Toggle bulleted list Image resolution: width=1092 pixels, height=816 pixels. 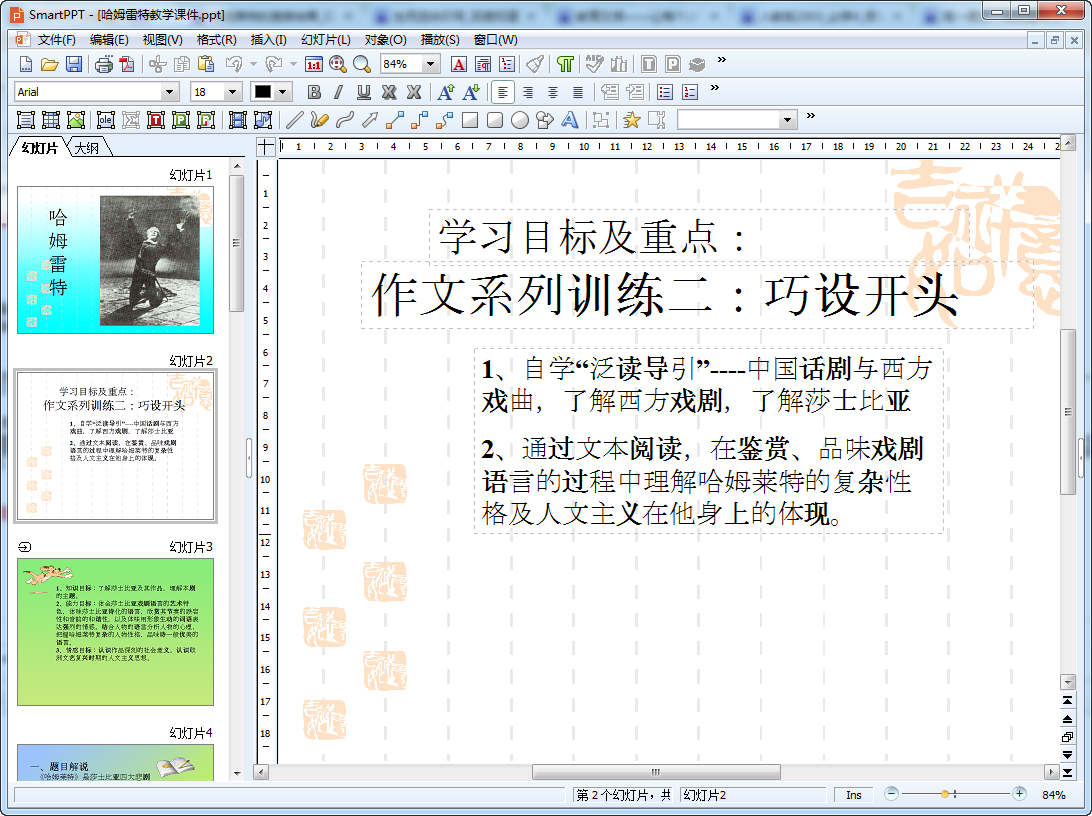pos(665,92)
